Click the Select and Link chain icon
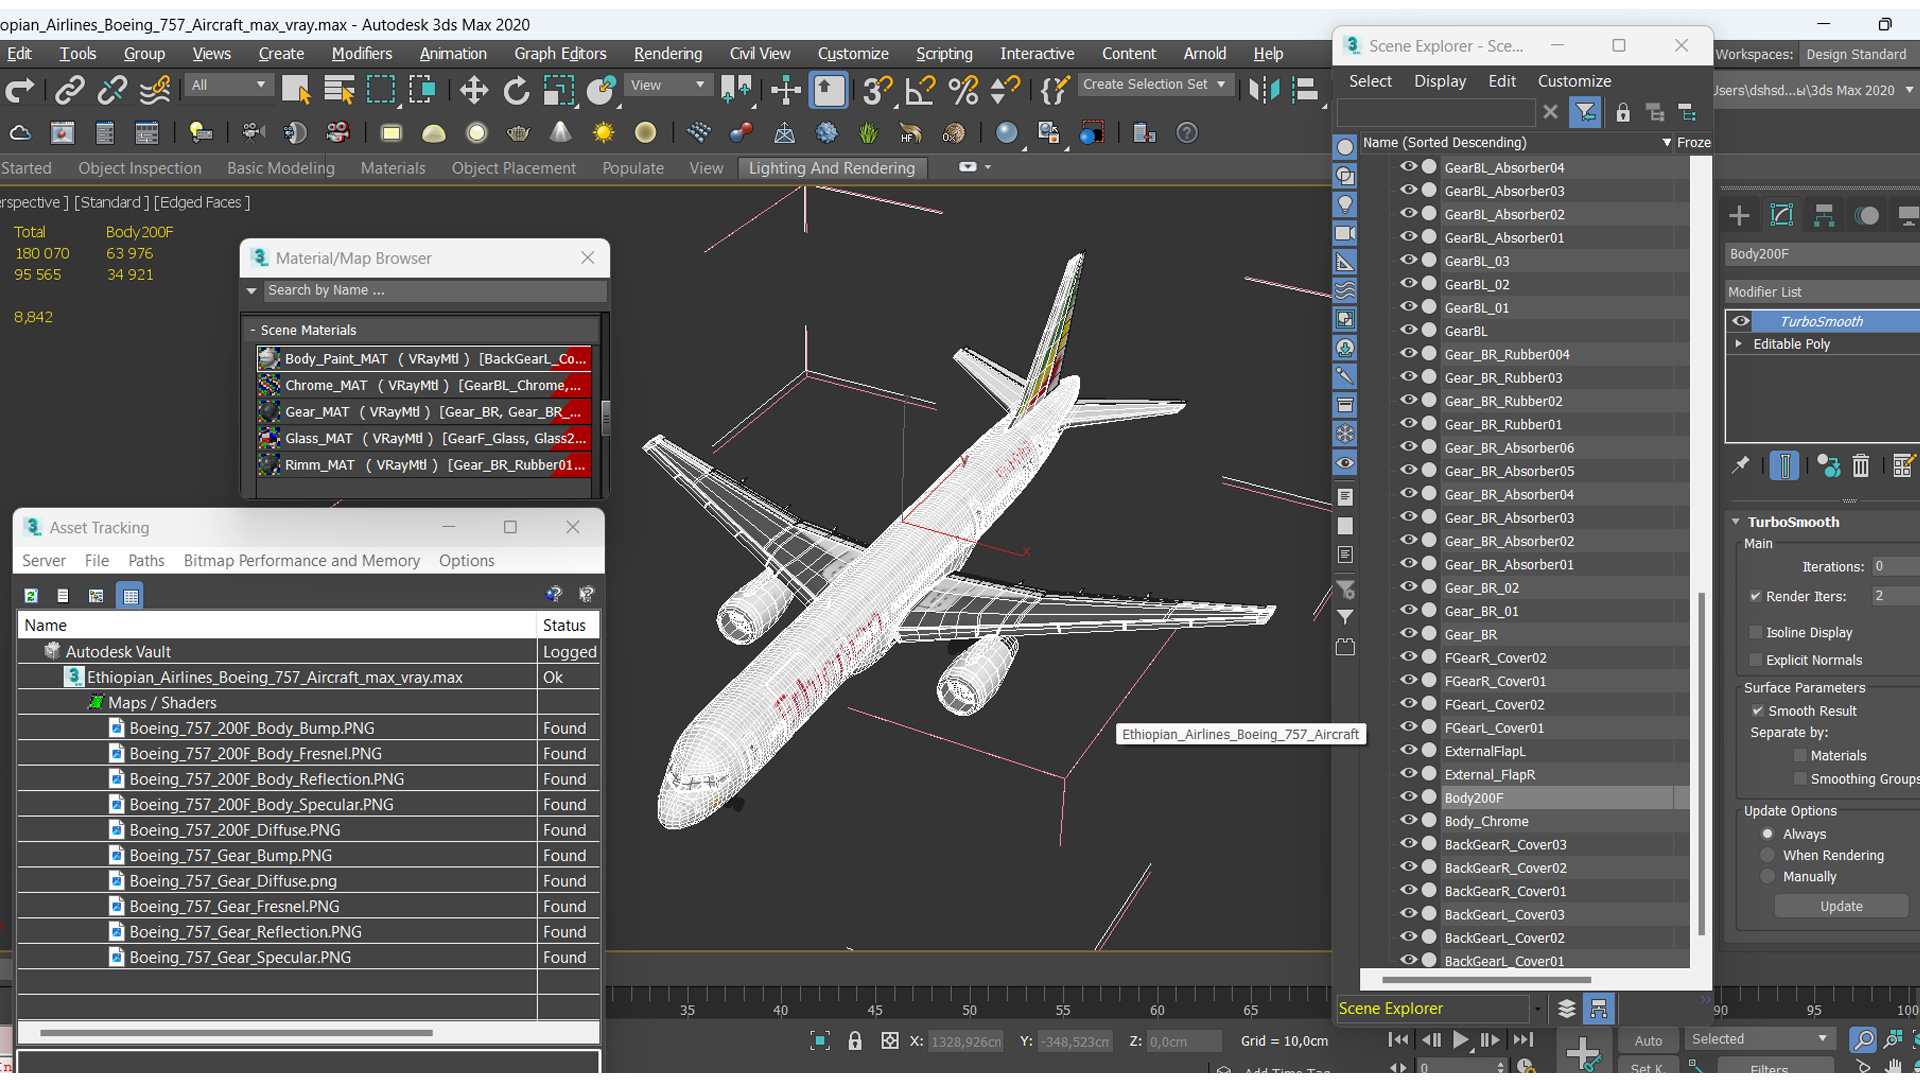Viewport: 1920px width, 1080px height. [69, 91]
